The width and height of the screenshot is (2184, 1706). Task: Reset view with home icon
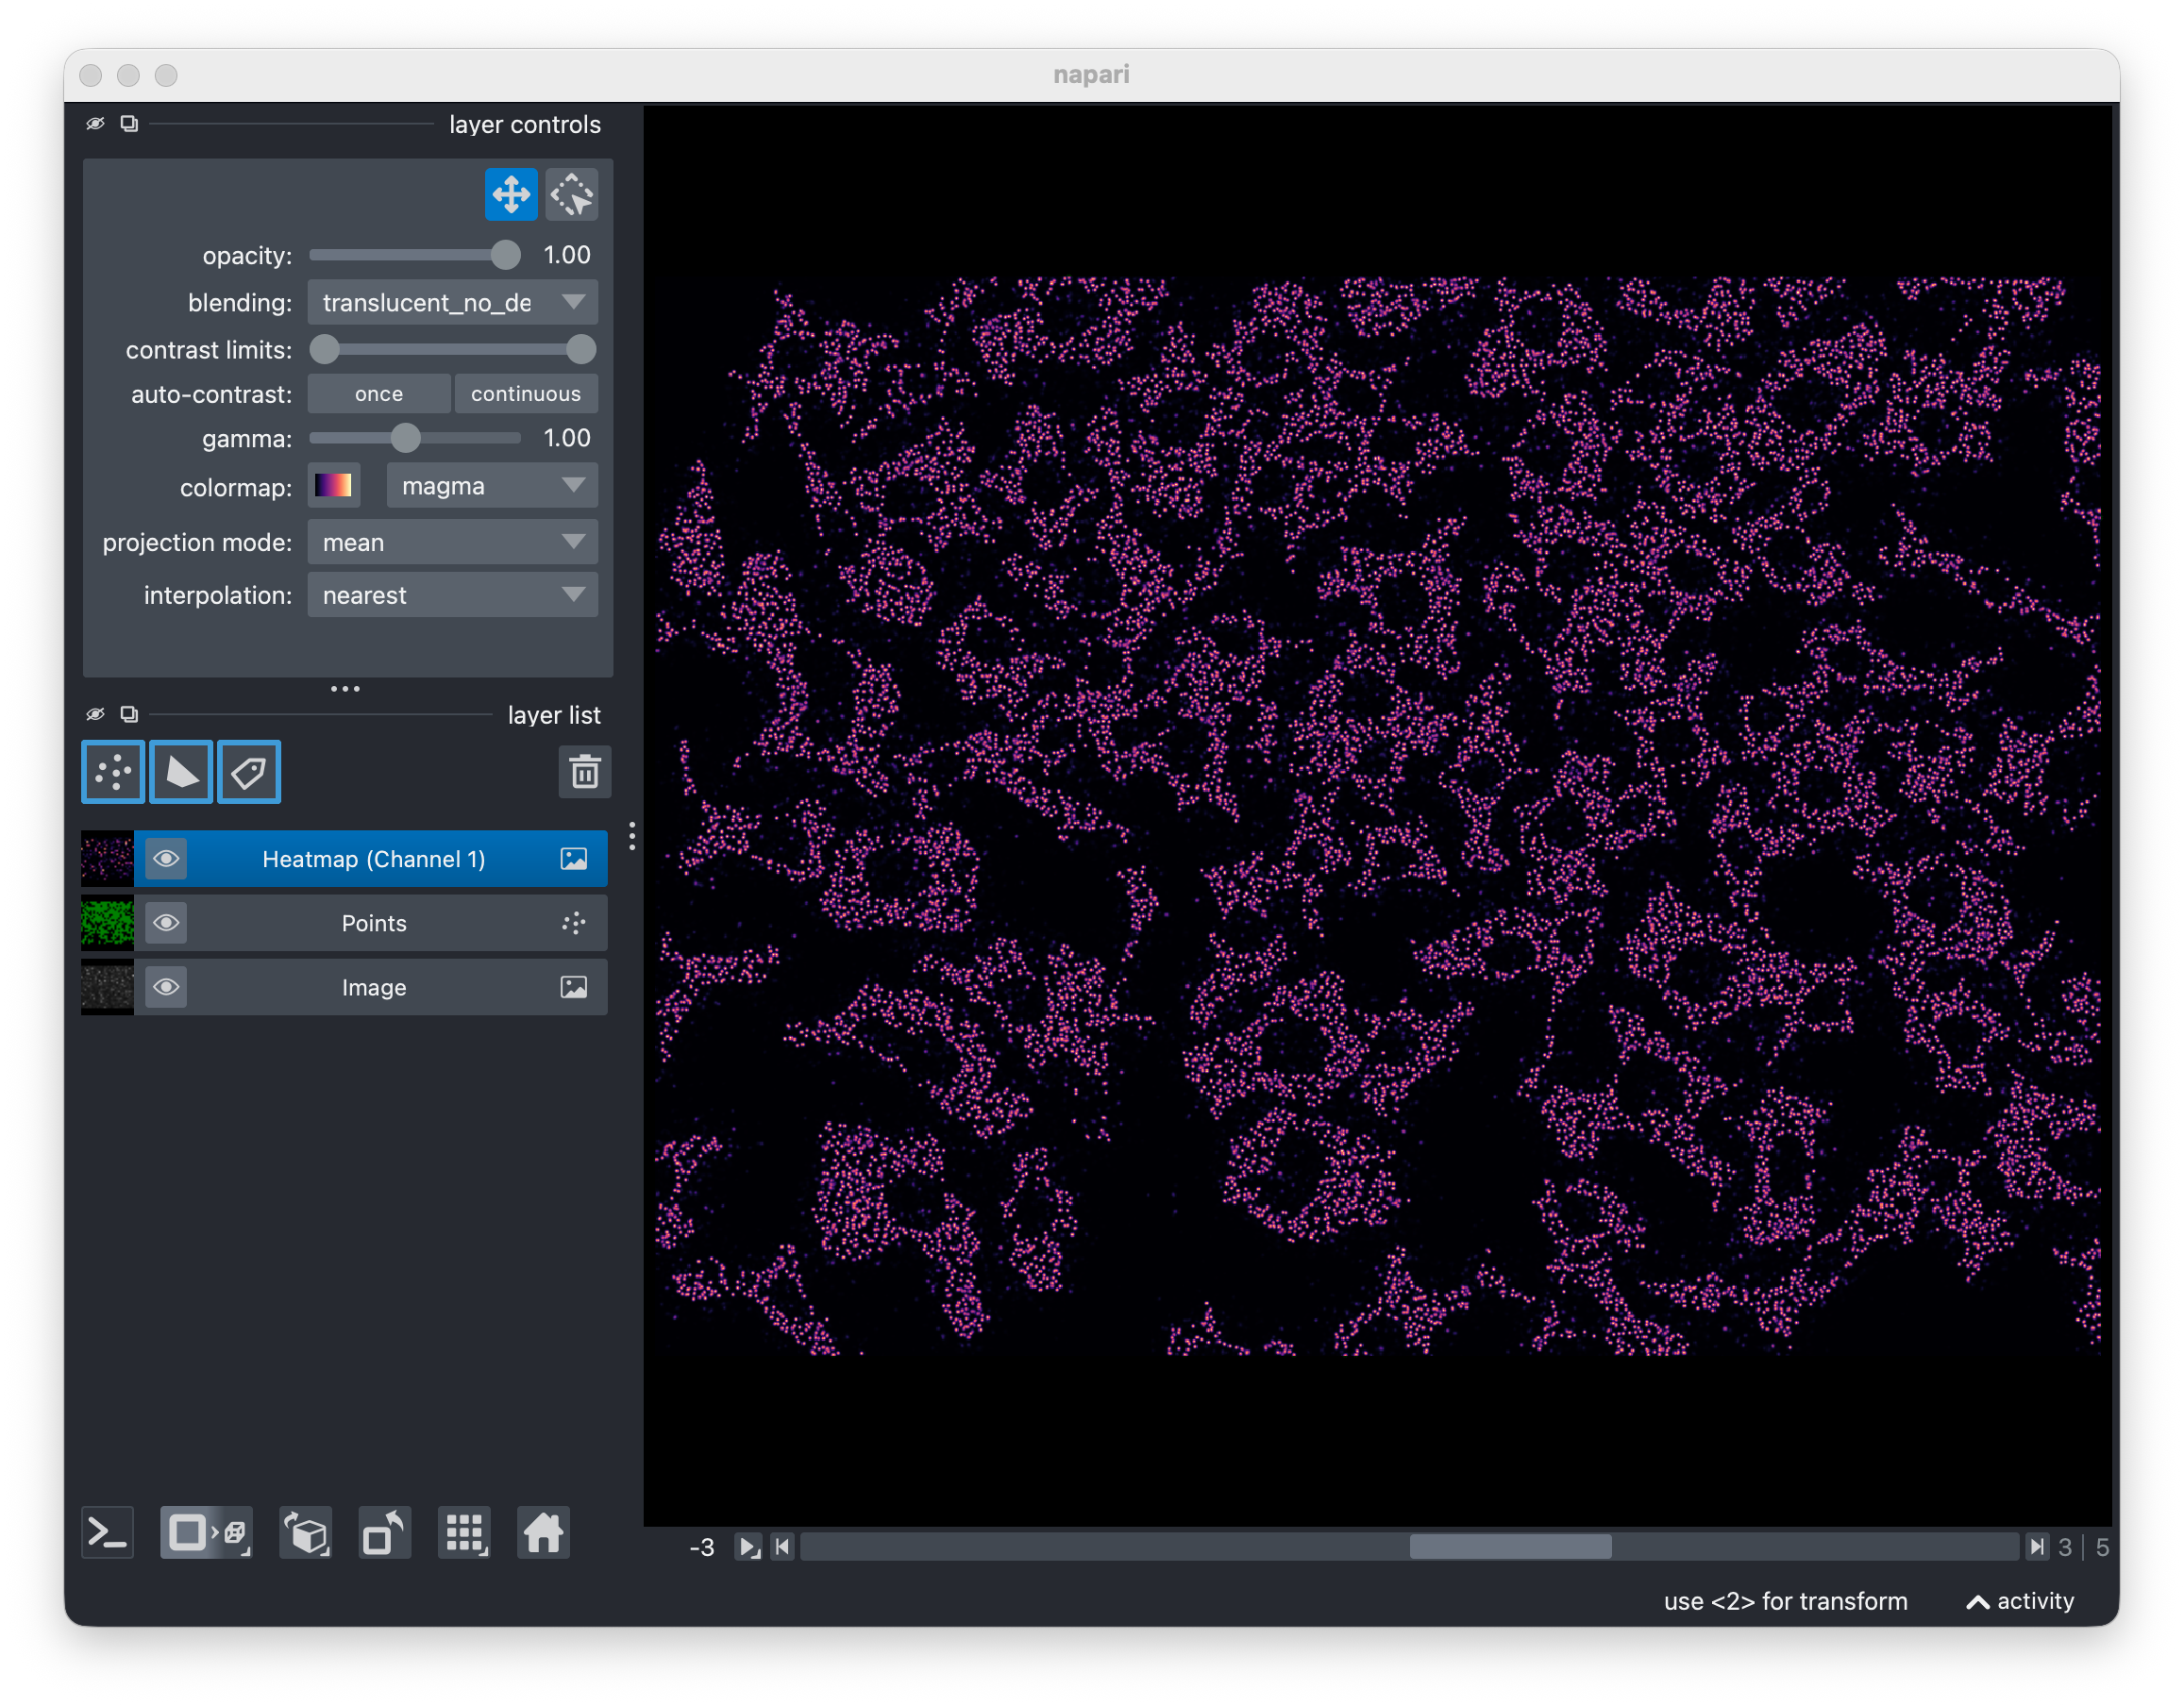point(543,1532)
